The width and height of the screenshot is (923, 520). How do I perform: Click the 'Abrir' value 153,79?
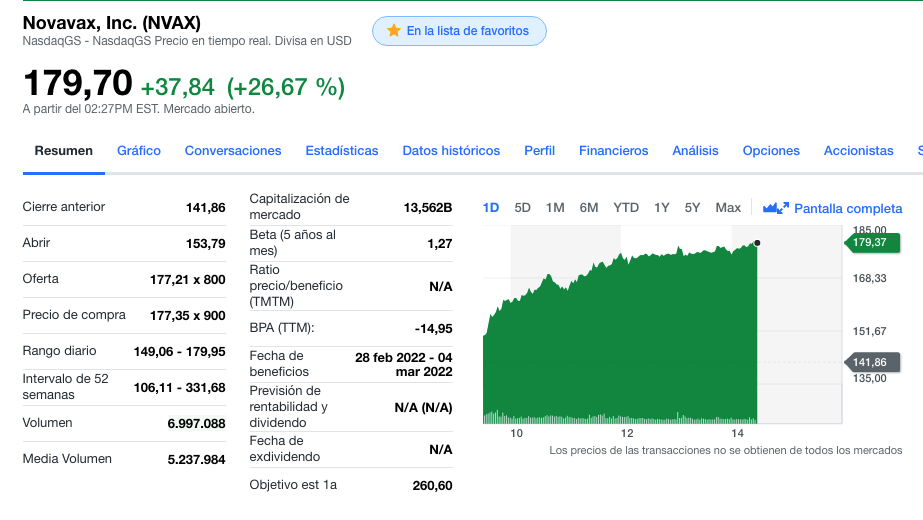pos(205,244)
